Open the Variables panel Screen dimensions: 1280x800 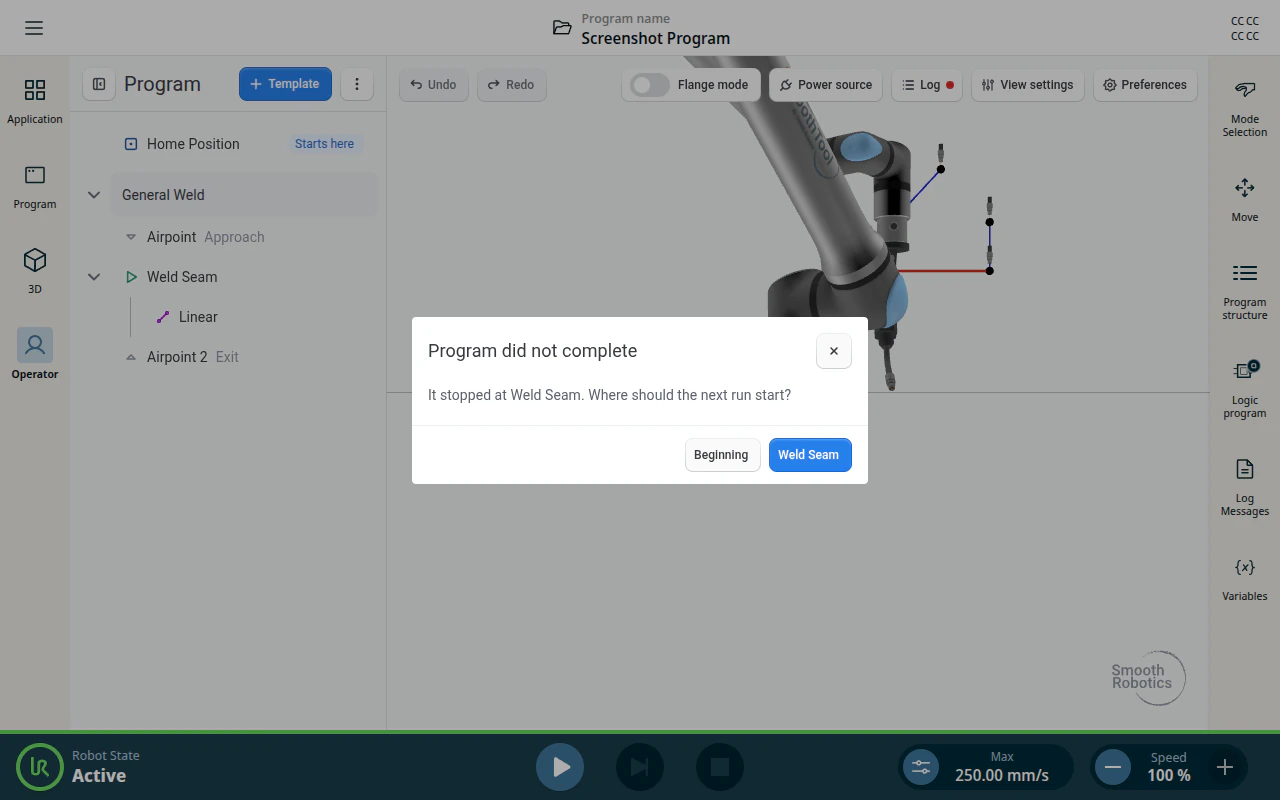pyautogui.click(x=1245, y=579)
